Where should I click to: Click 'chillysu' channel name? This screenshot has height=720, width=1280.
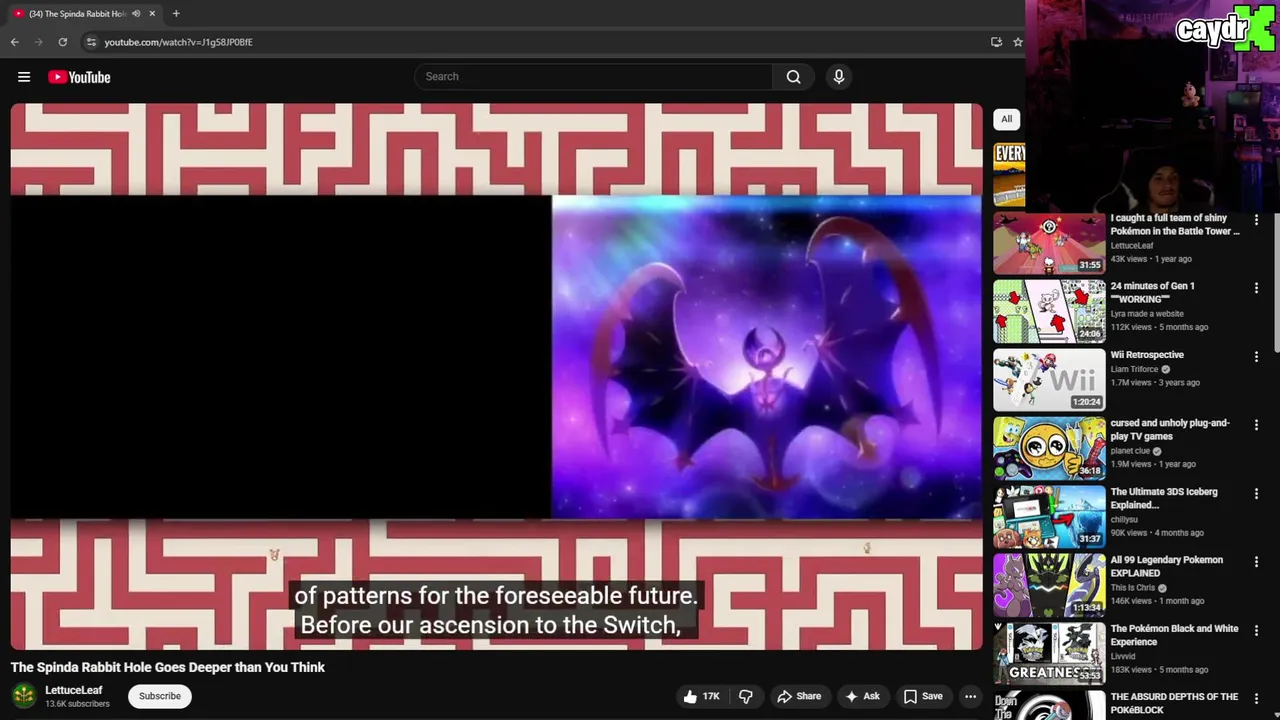coord(1126,519)
